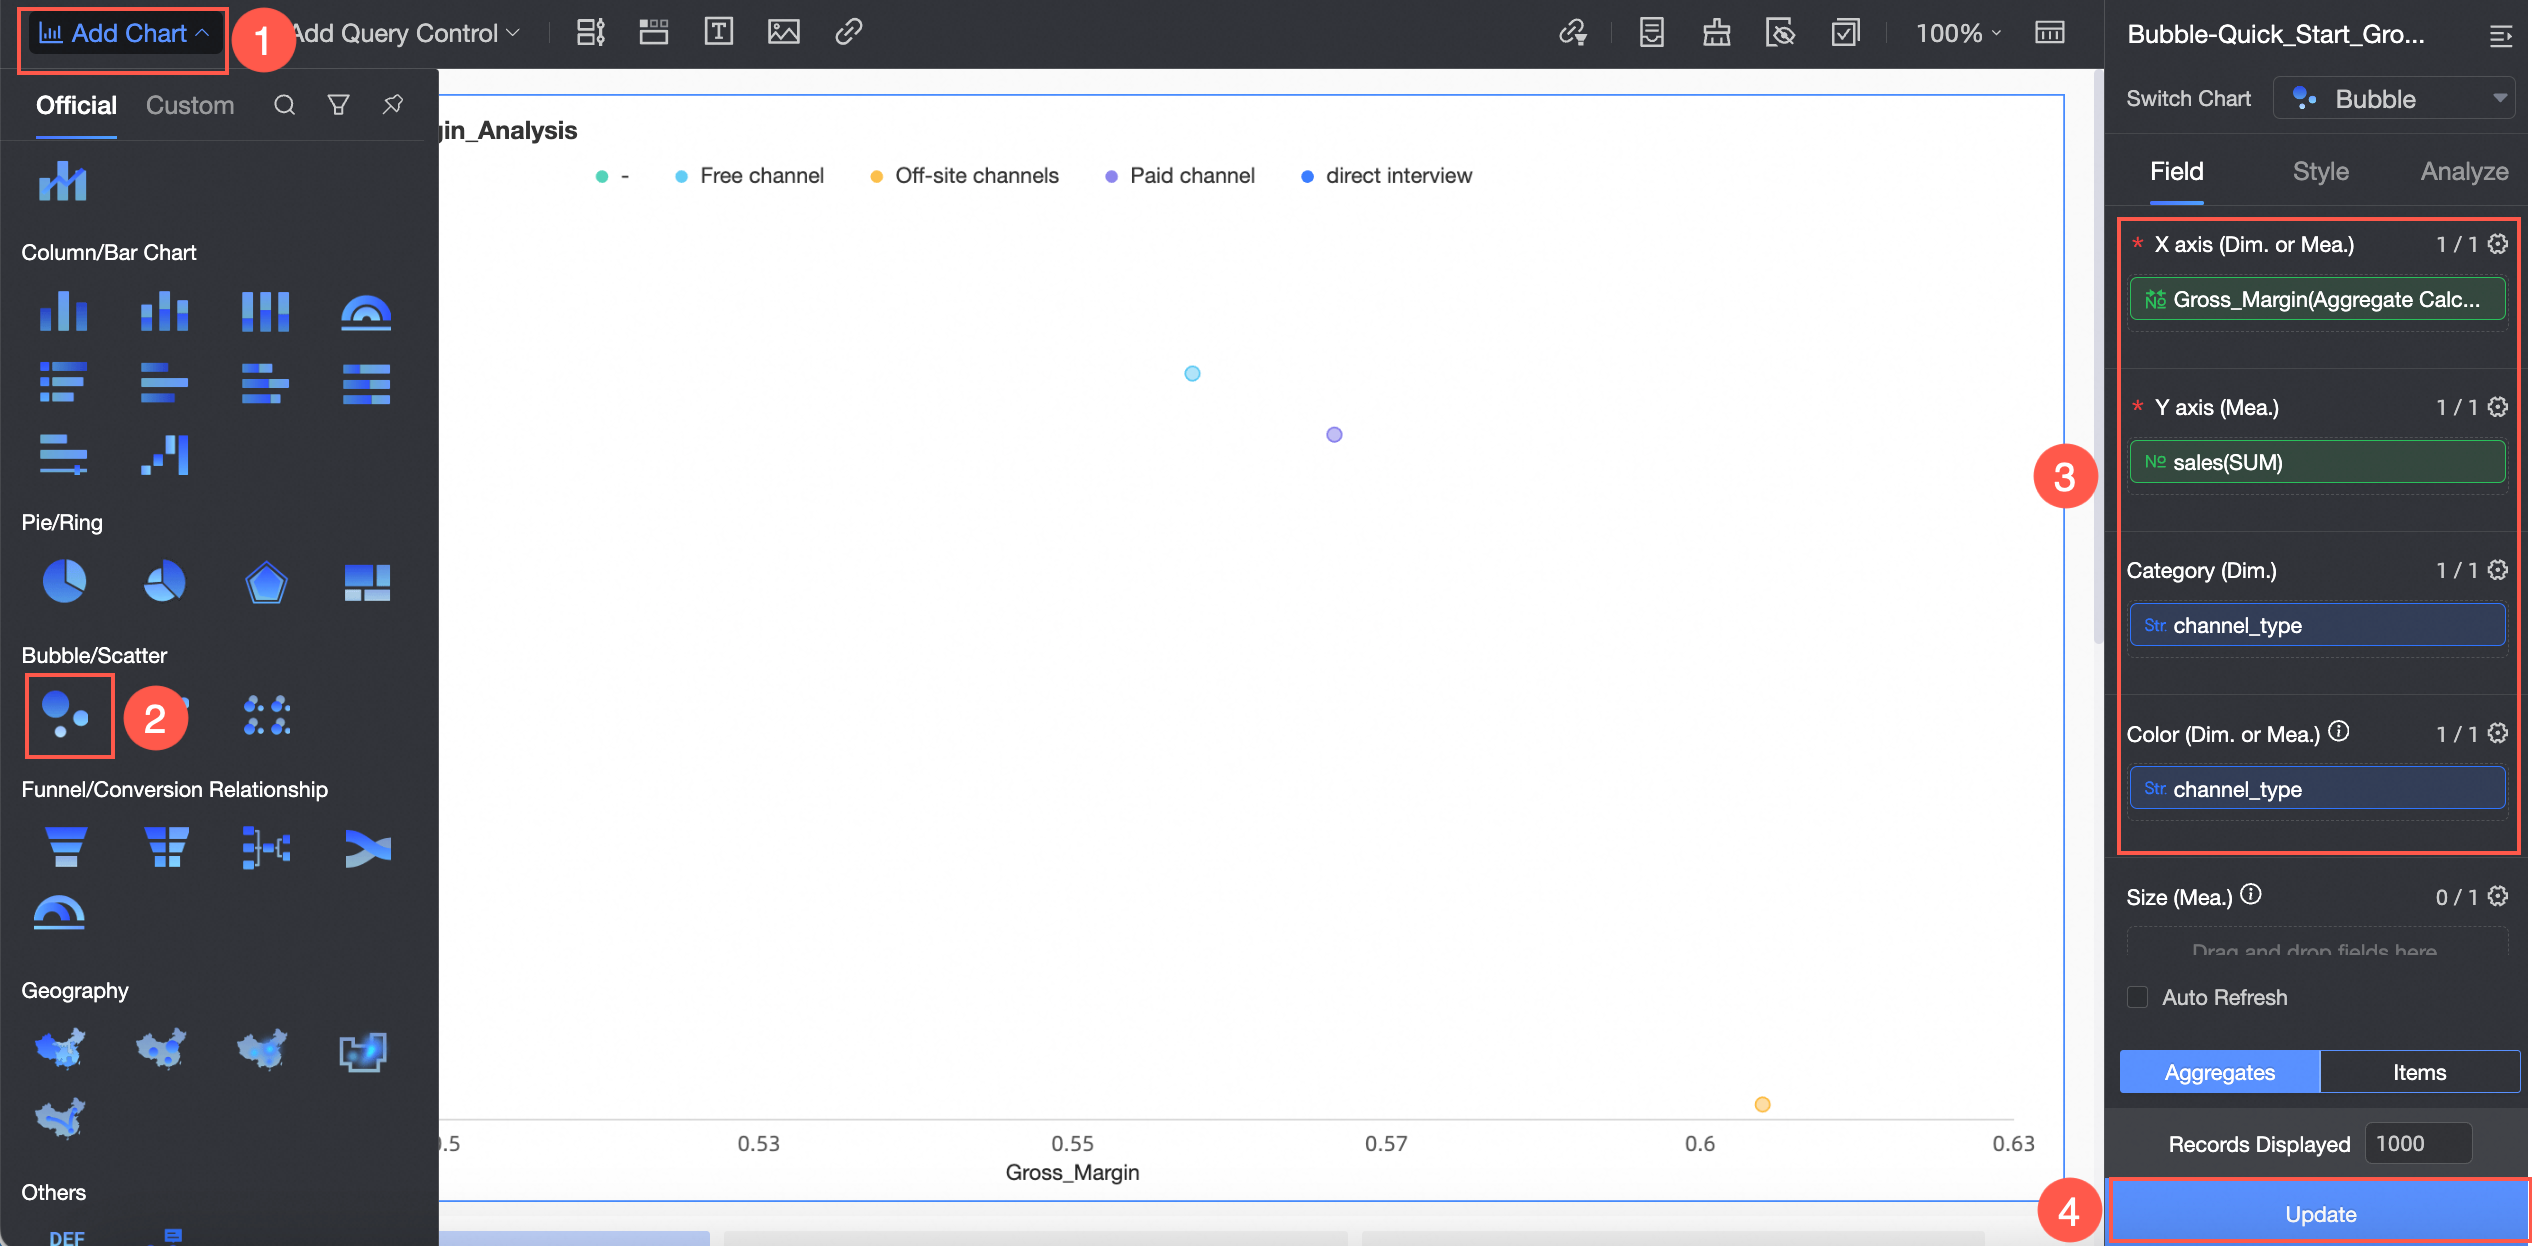Image resolution: width=2532 pixels, height=1246 pixels.
Task: Click the Update button
Action: [2320, 1214]
